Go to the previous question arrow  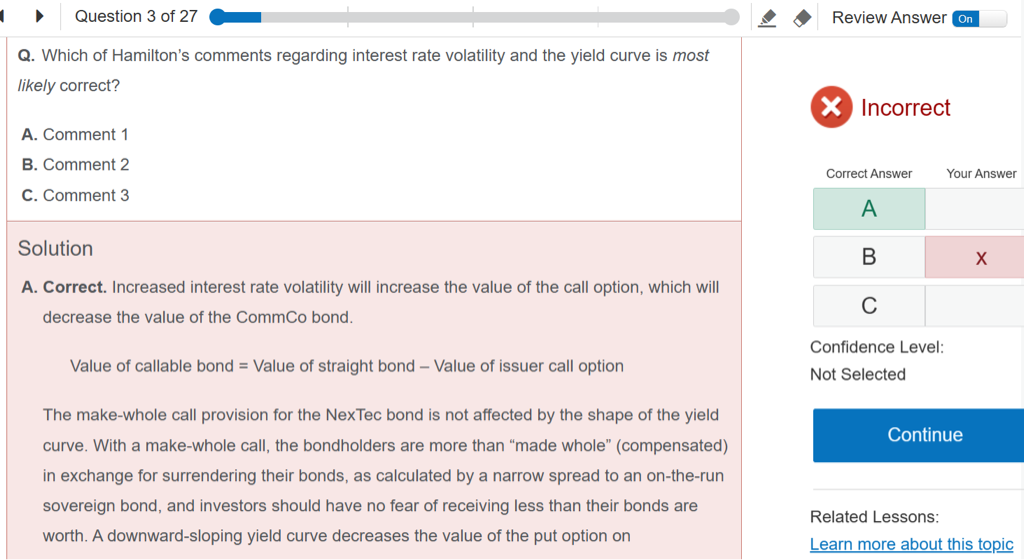coord(4,17)
